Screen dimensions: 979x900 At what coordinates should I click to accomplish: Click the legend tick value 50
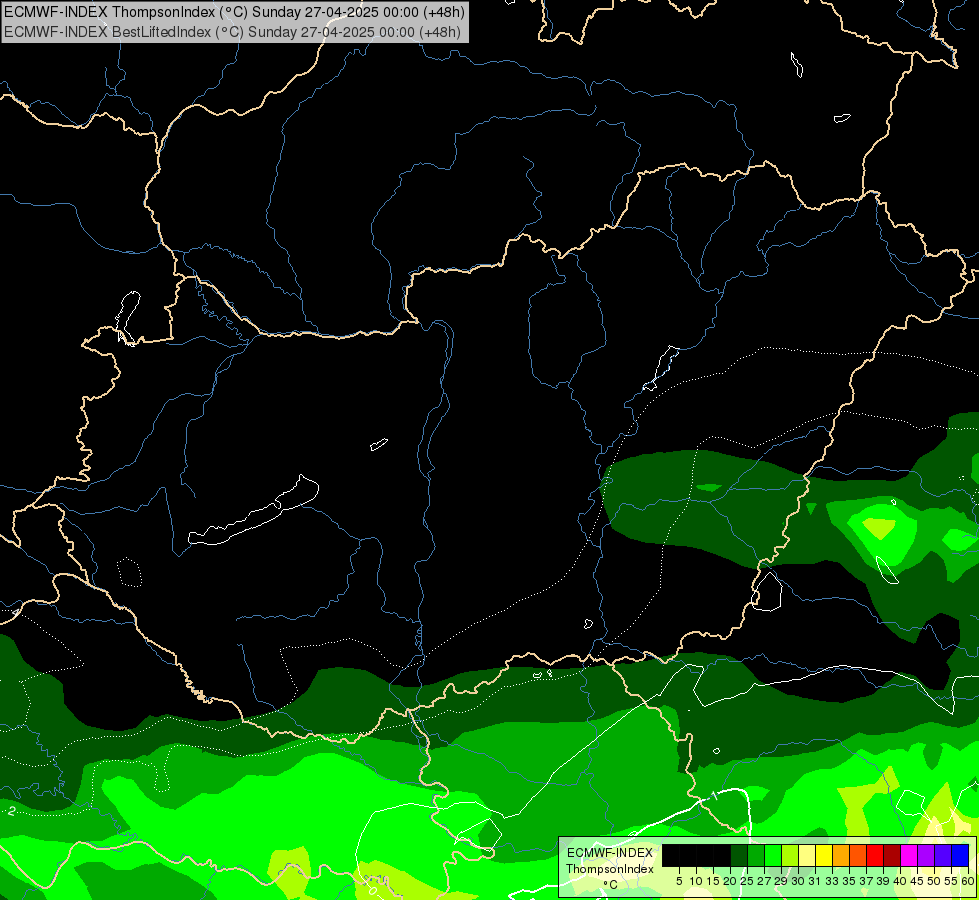point(933,881)
